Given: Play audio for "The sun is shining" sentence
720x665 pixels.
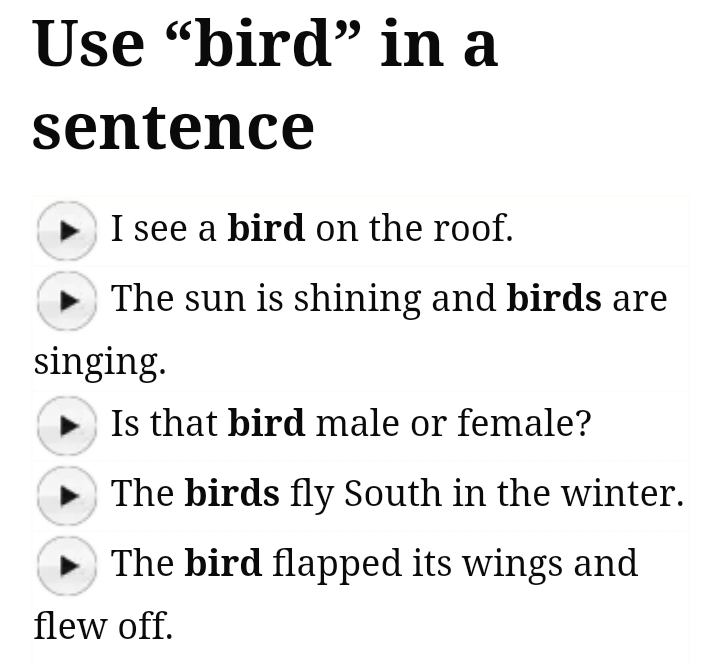Looking at the screenshot, I should [x=67, y=300].
